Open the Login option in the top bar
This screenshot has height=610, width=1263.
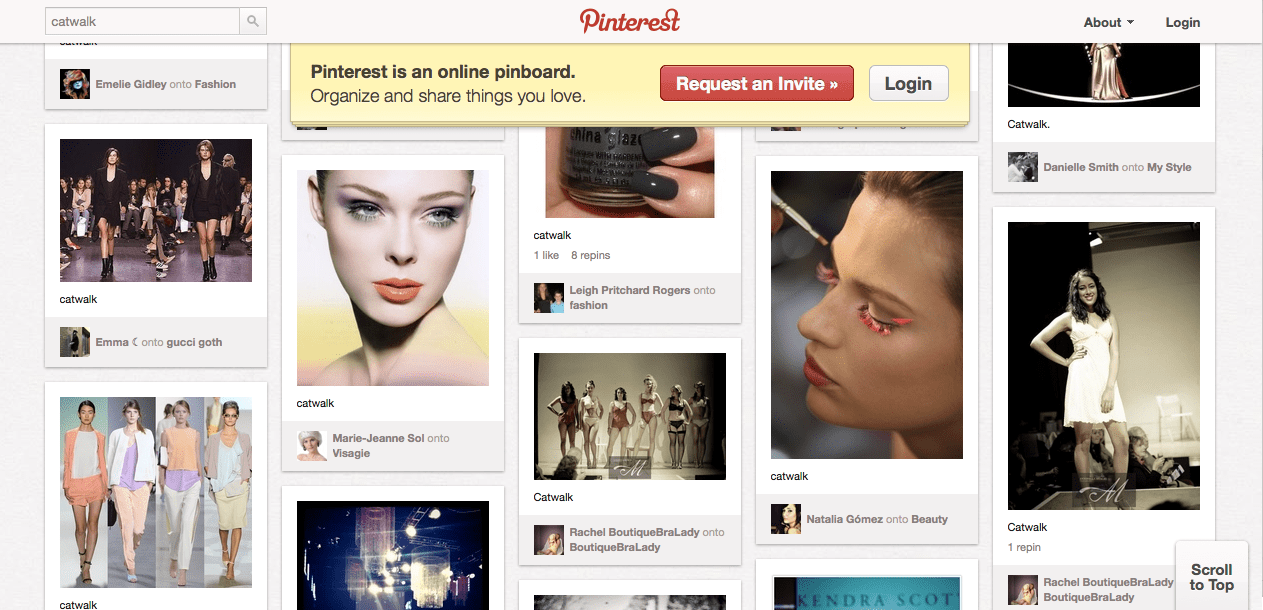1182,21
